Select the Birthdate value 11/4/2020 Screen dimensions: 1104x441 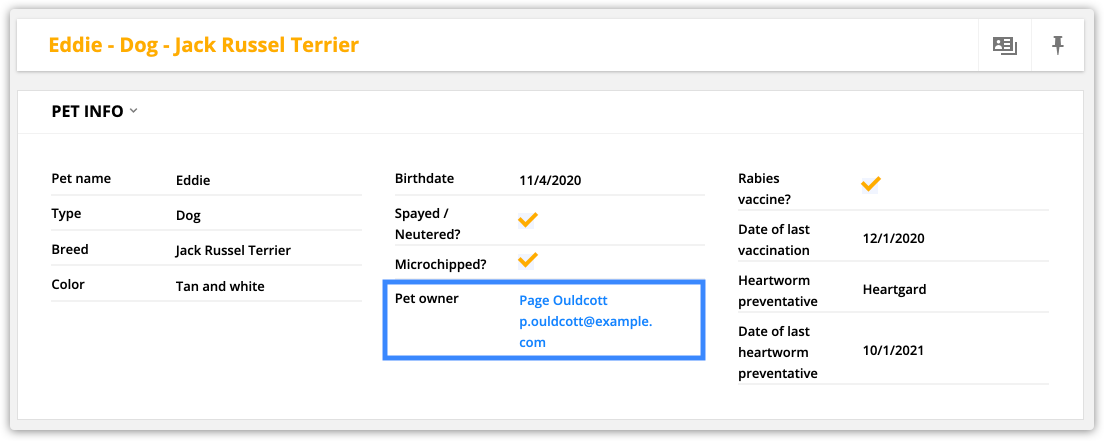point(551,180)
